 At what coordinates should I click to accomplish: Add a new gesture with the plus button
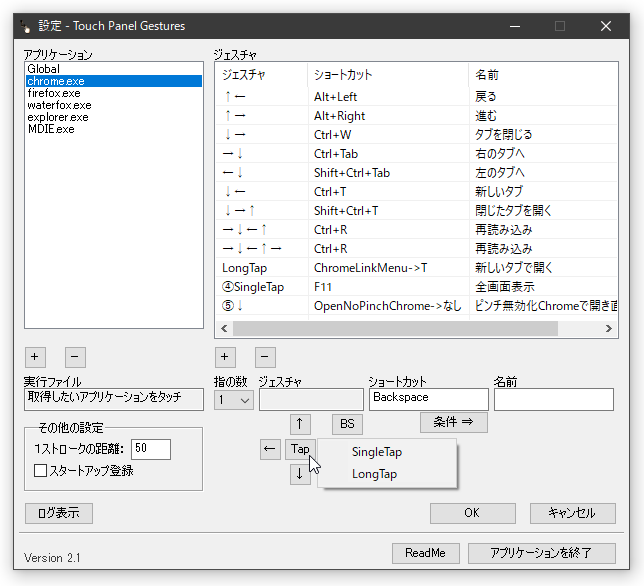point(225,357)
